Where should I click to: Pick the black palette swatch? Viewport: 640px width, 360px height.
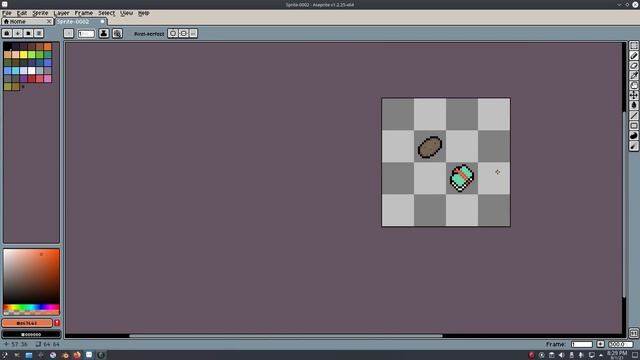tap(7, 47)
